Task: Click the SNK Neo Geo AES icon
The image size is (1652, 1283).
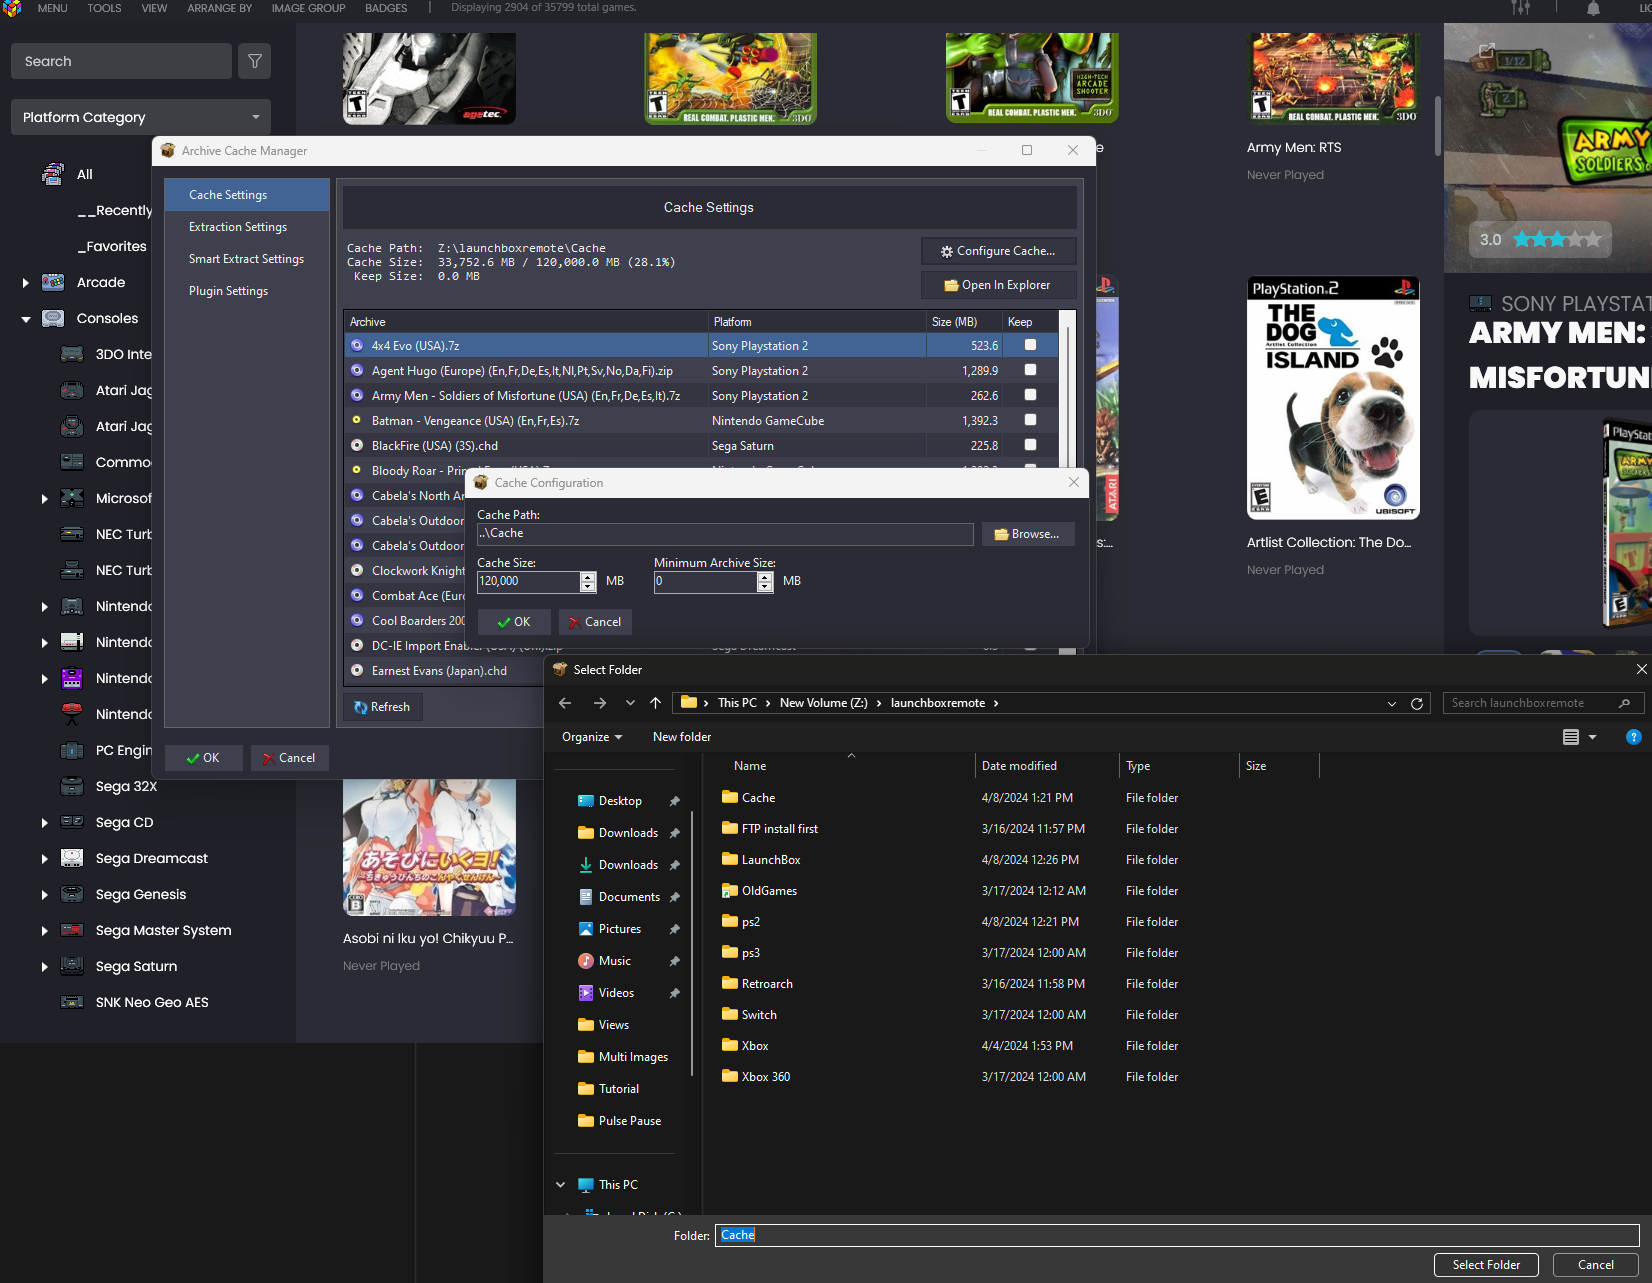Action: [x=72, y=1002]
